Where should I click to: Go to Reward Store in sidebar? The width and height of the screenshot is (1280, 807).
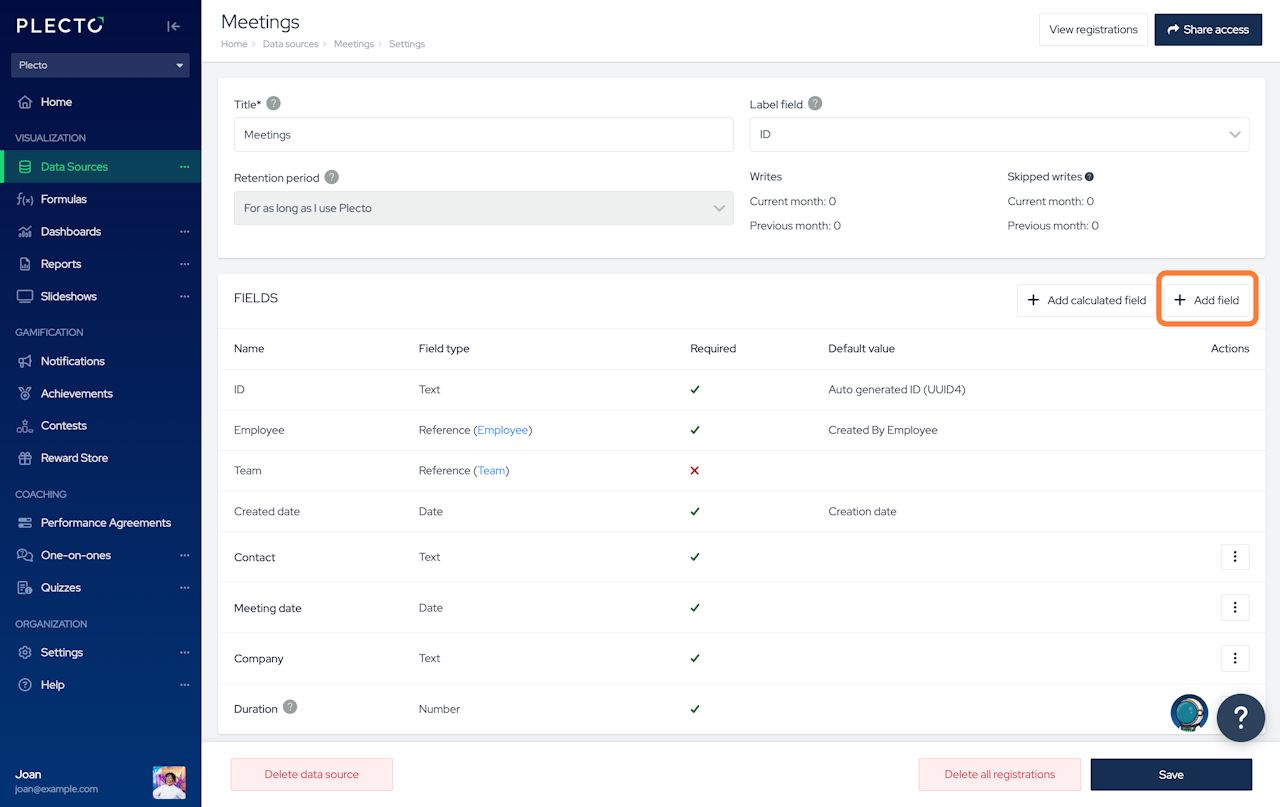74,458
